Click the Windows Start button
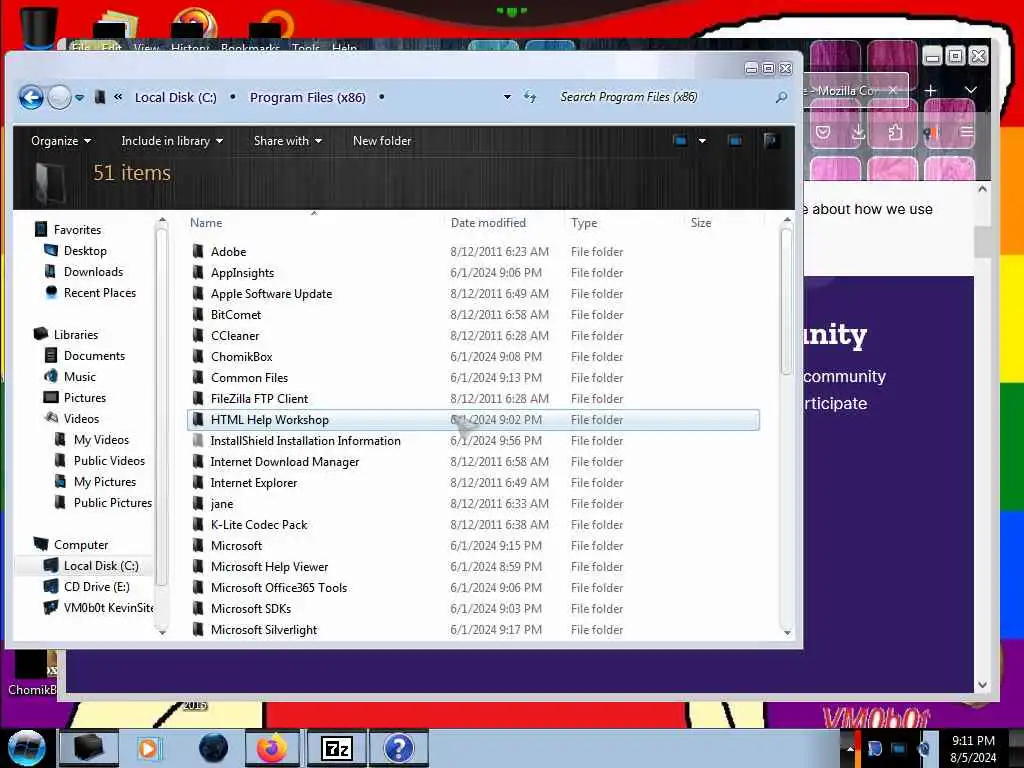1024x768 pixels. click(27, 748)
